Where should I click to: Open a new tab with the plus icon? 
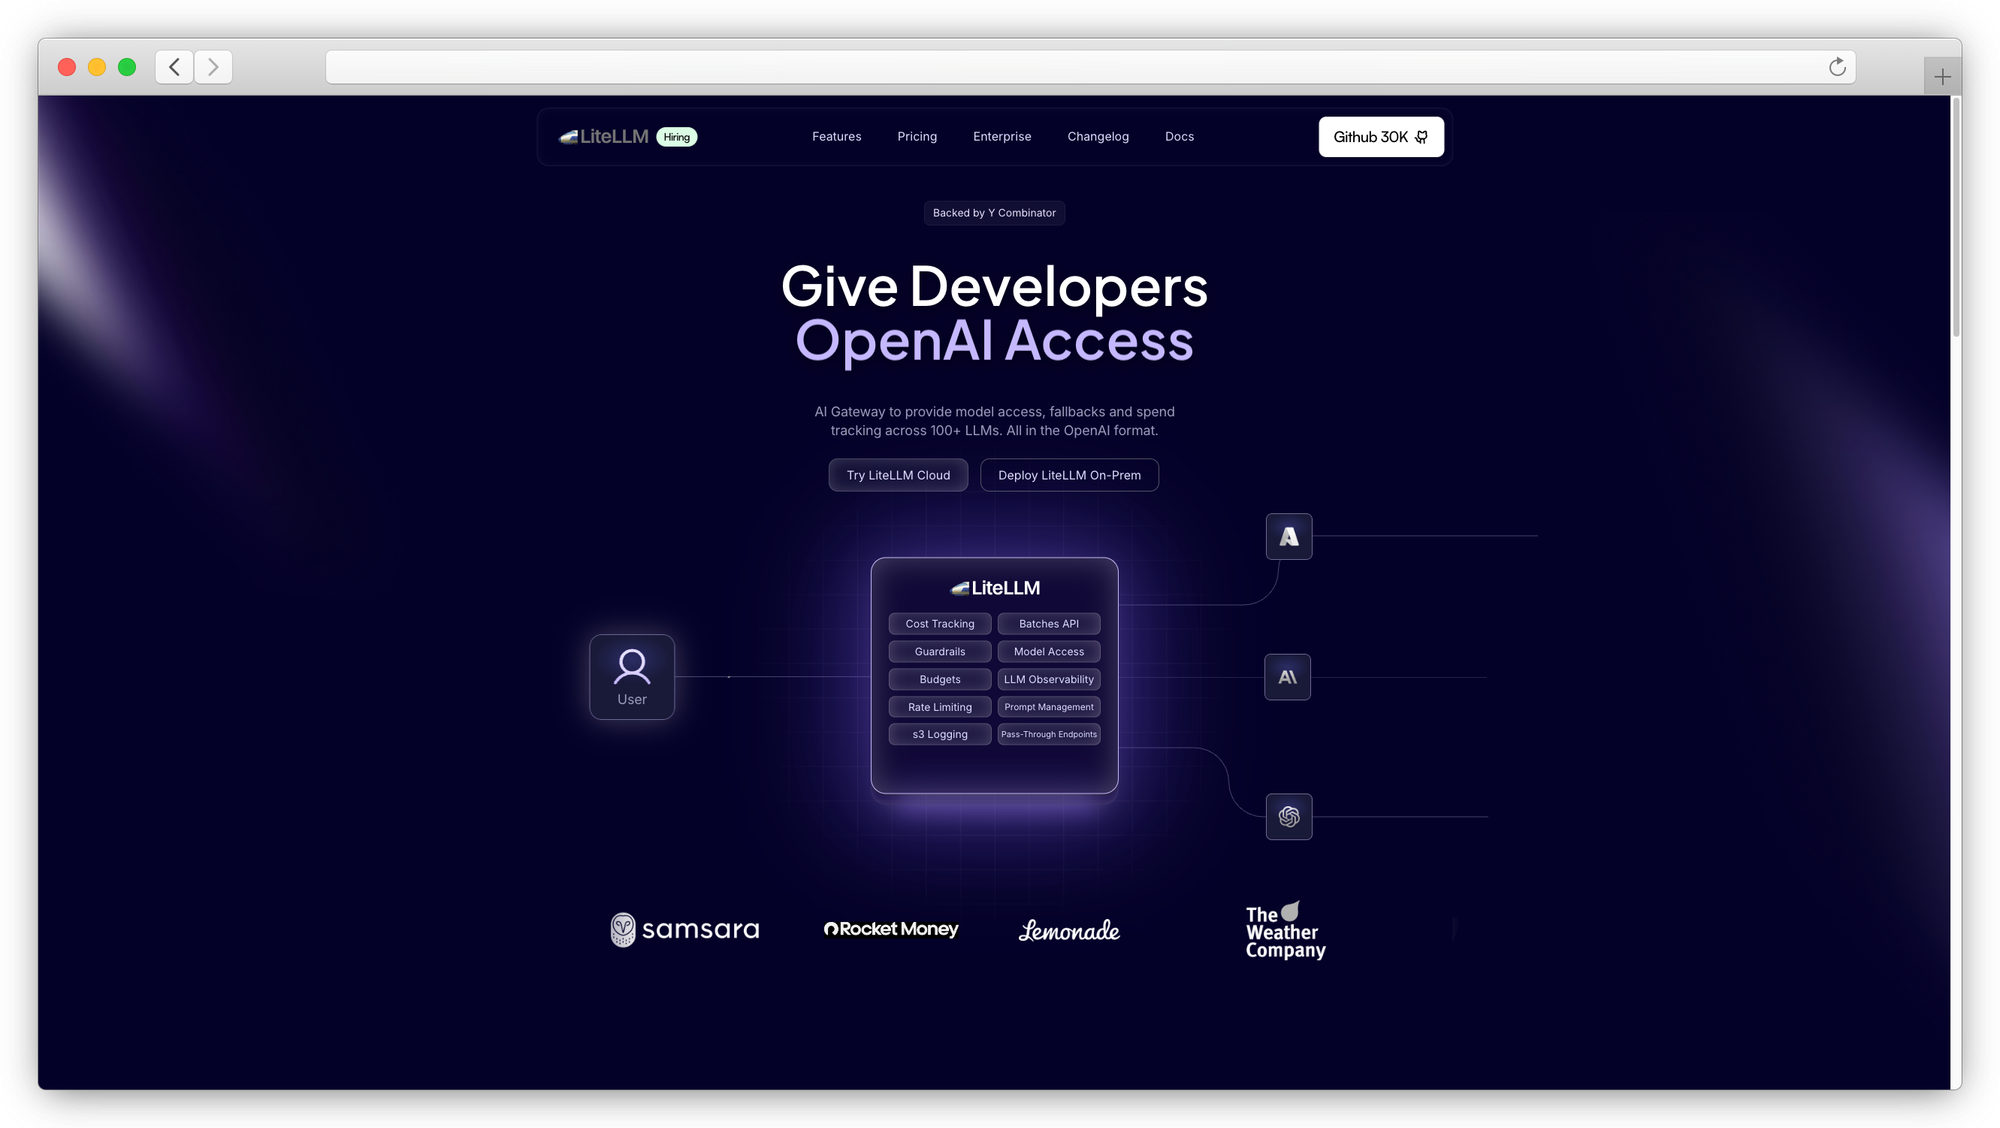pyautogui.click(x=1942, y=77)
